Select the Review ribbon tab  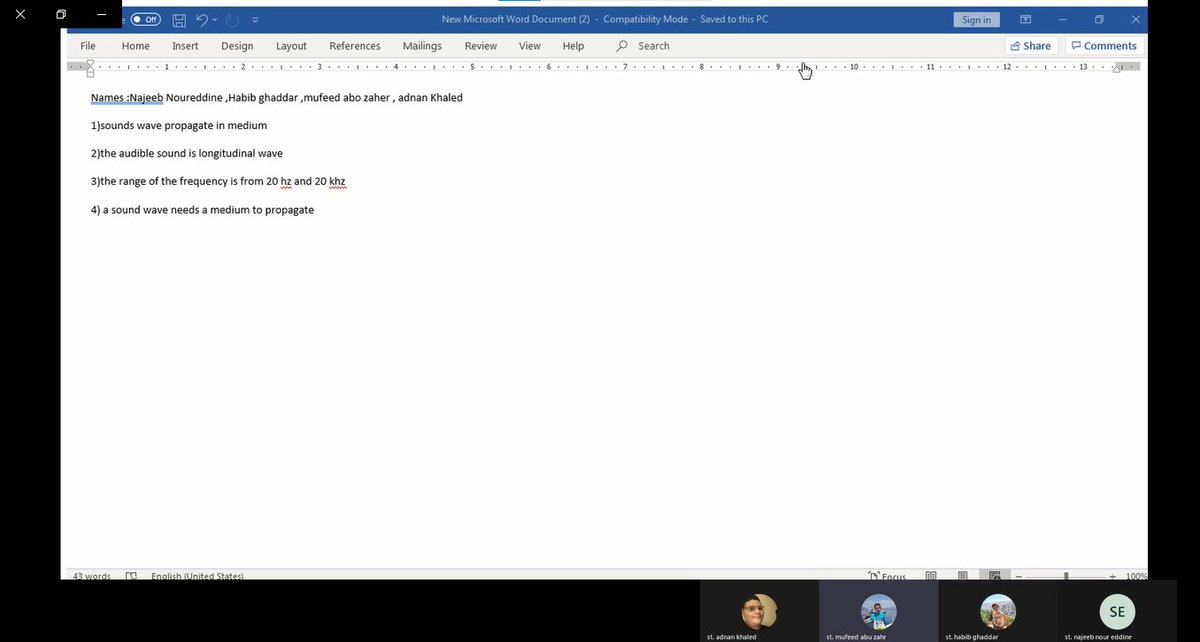[x=480, y=46]
